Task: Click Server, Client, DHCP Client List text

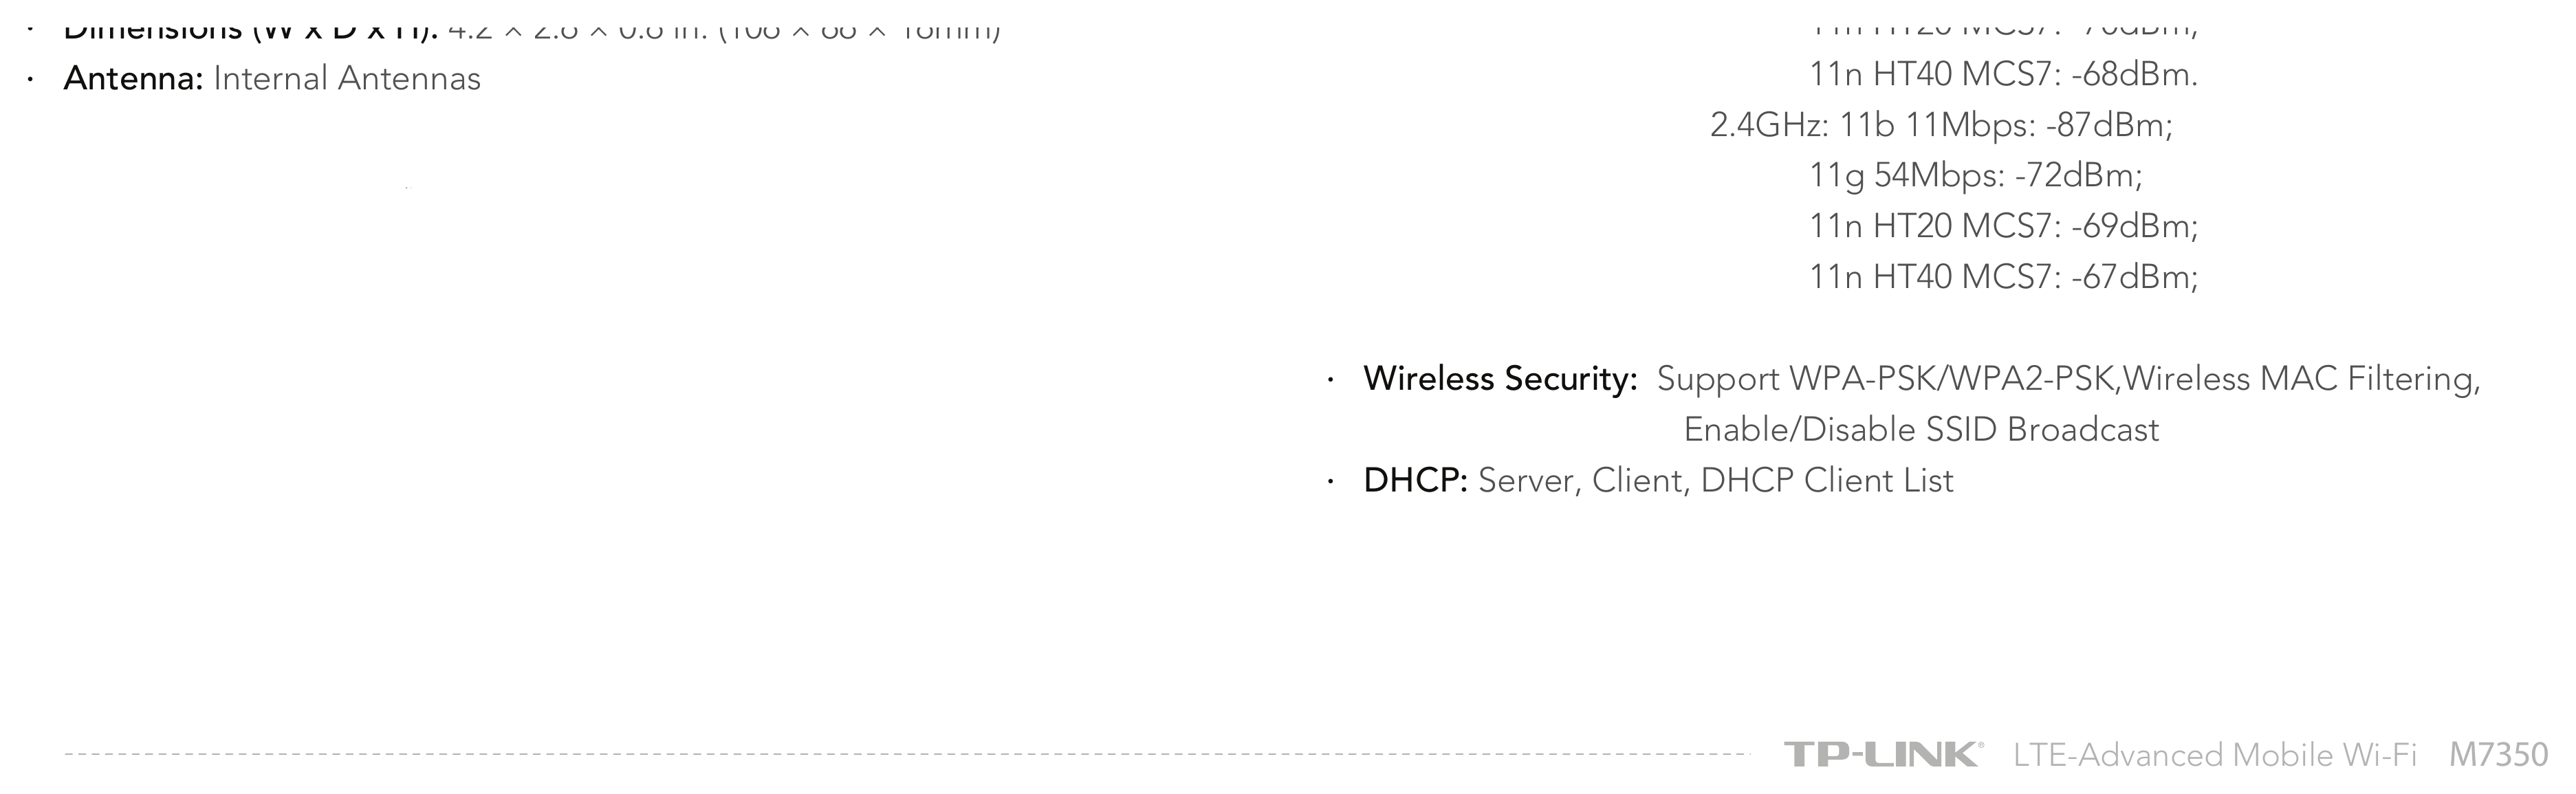Action: tap(1716, 480)
